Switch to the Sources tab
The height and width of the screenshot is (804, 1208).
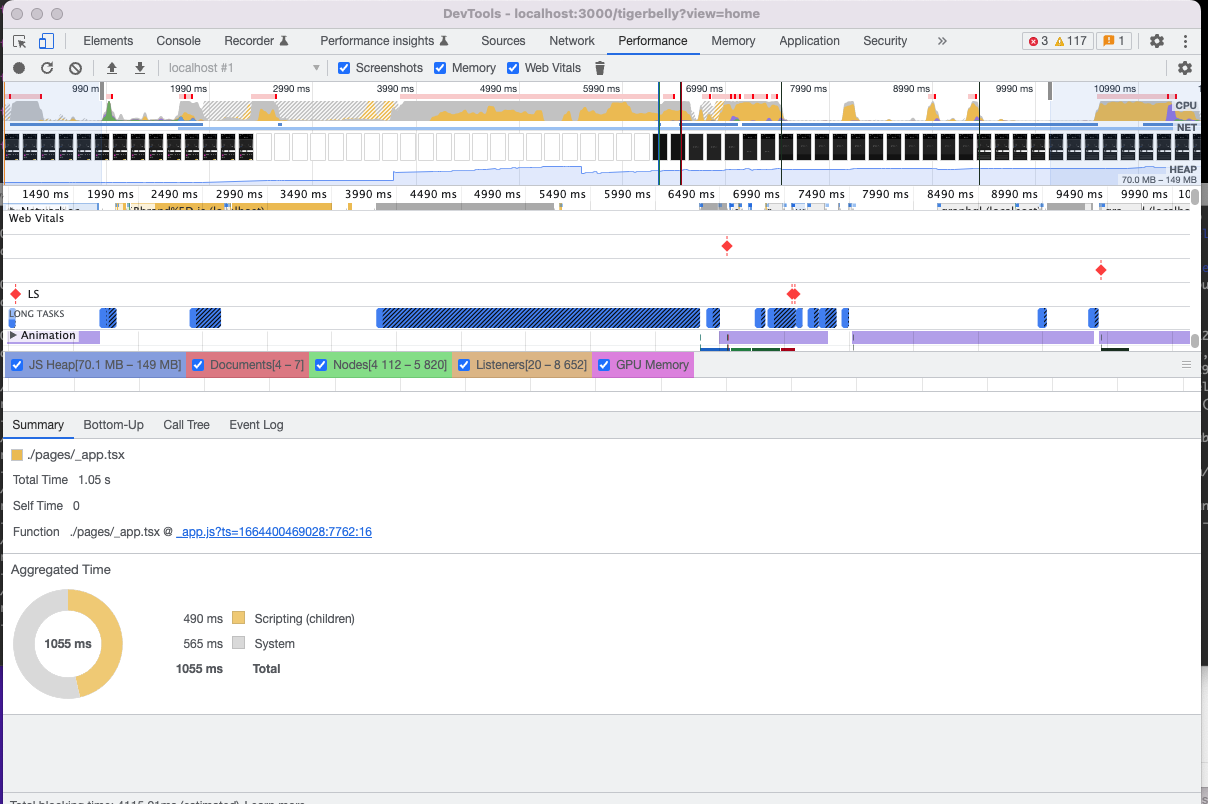(503, 41)
